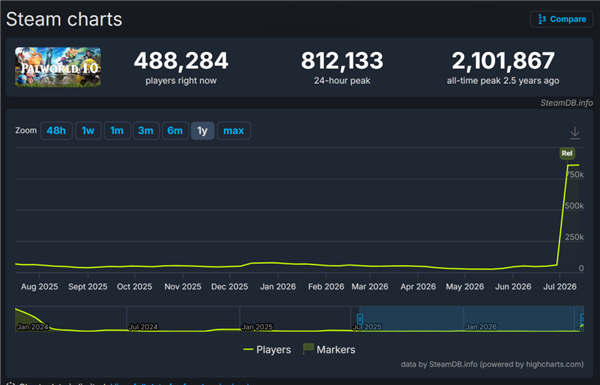This screenshot has width=600, height=385.
Task: Set chart zoom to 48h
Action: (56, 131)
